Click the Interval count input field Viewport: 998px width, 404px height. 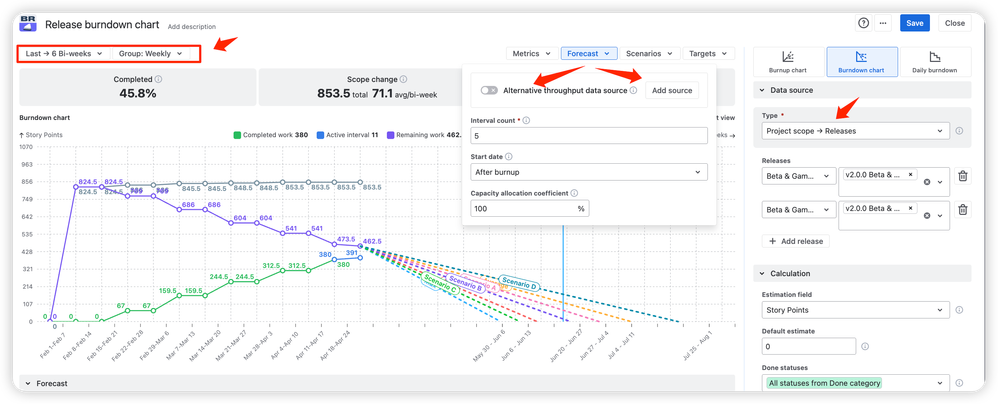point(589,136)
